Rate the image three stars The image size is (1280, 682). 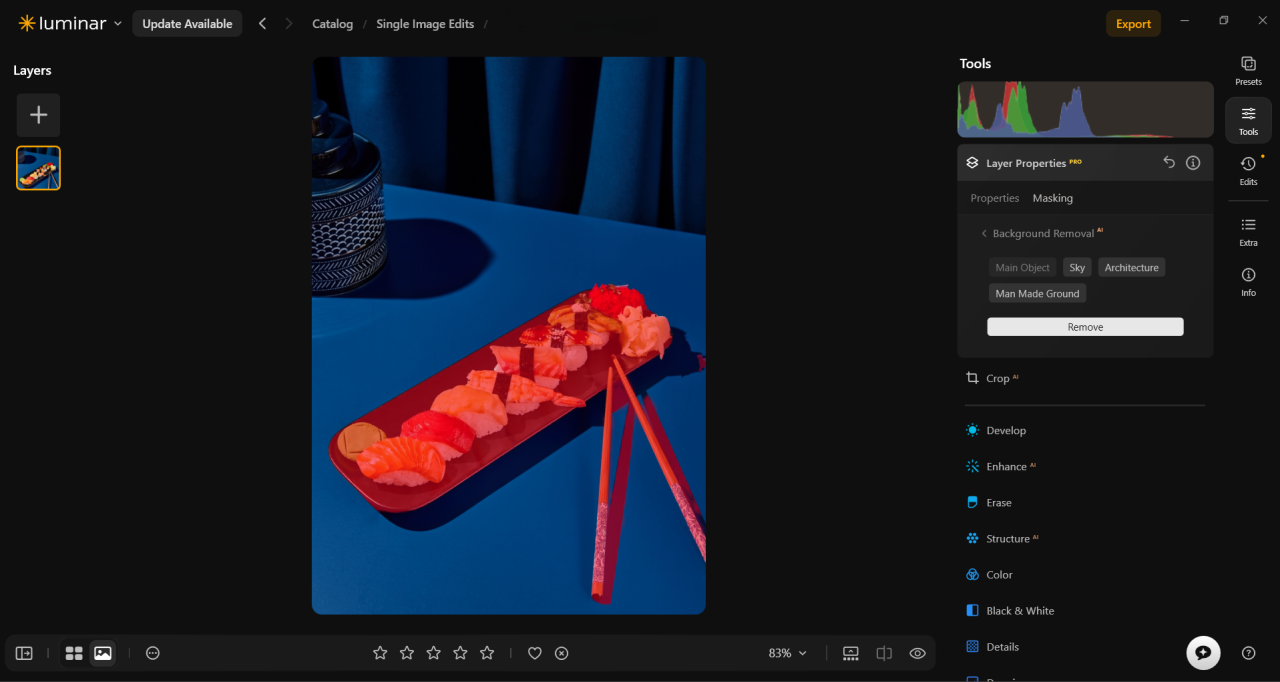tap(434, 653)
